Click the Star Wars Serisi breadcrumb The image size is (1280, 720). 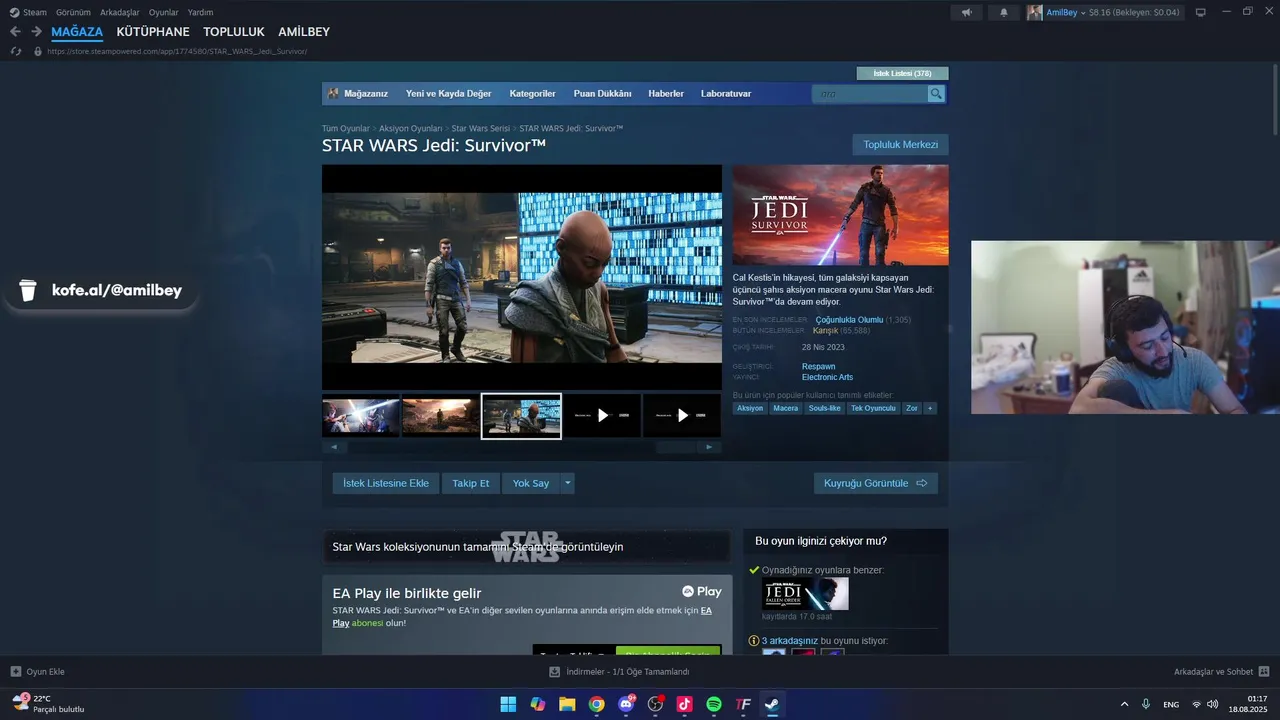coord(481,128)
